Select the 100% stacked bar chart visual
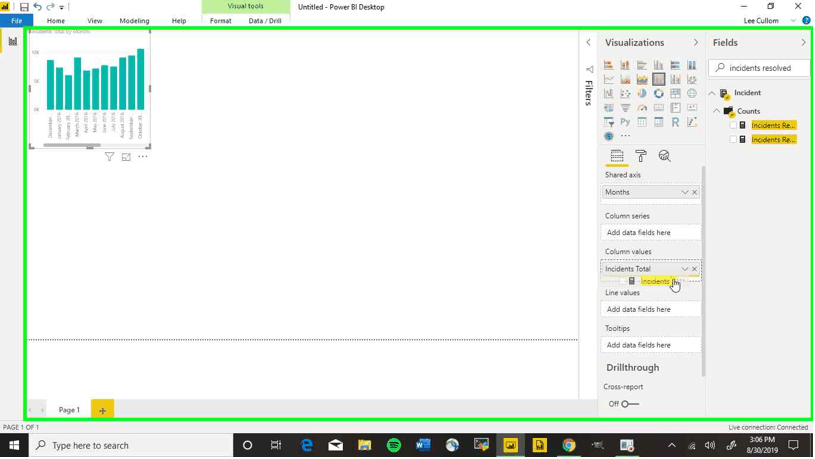Screen dimensions: 815x459 [x=675, y=65]
